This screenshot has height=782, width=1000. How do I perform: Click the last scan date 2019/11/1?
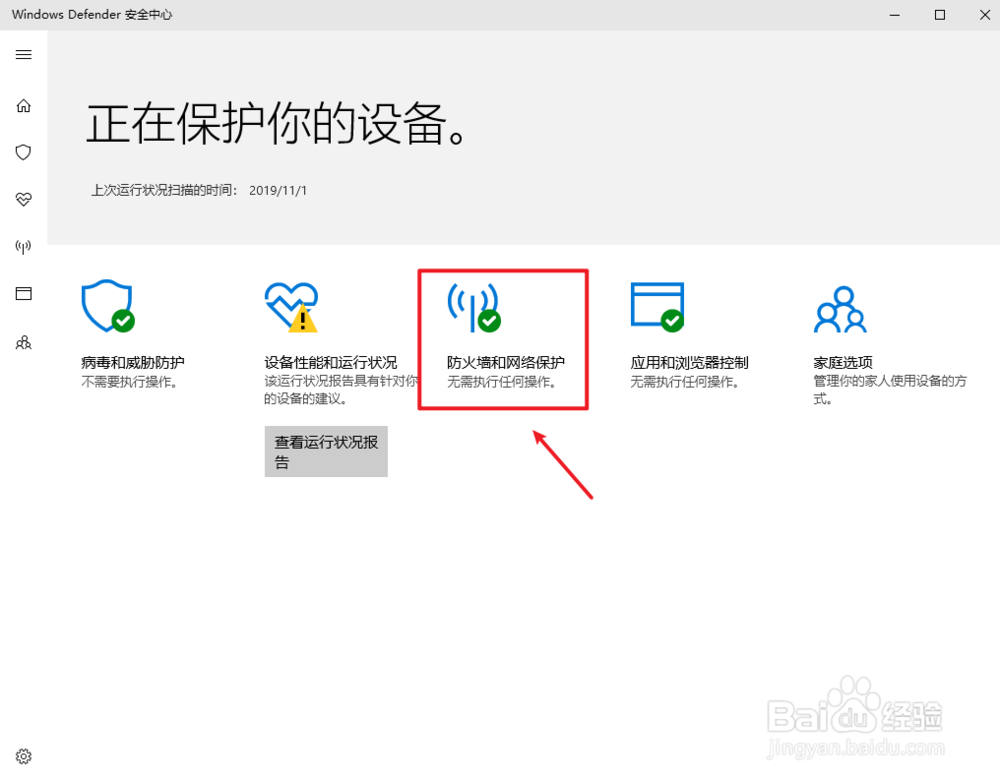point(278,190)
